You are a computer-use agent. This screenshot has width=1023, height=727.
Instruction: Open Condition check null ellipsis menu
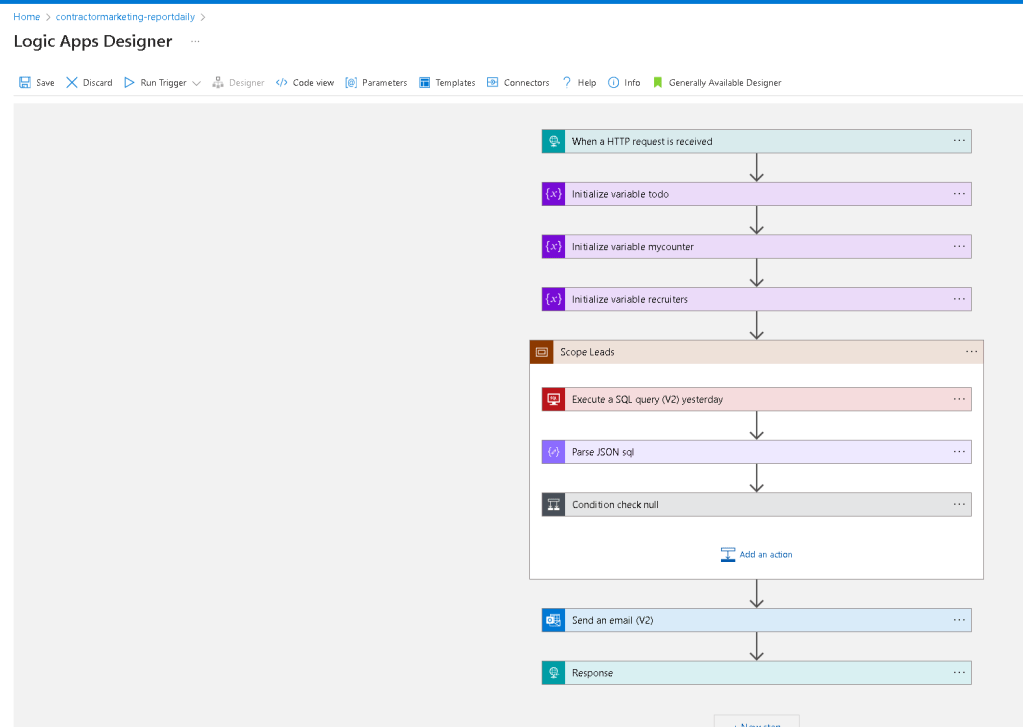pyautogui.click(x=959, y=504)
